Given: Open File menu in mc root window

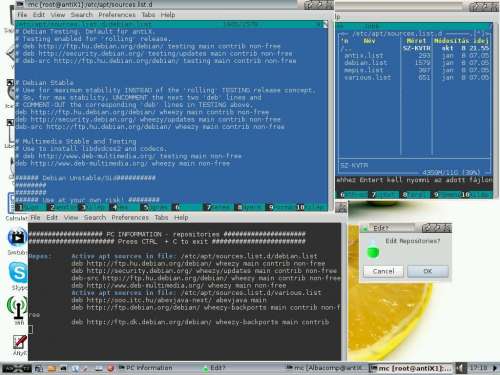Looking at the screenshot, I should click(x=22, y=15).
